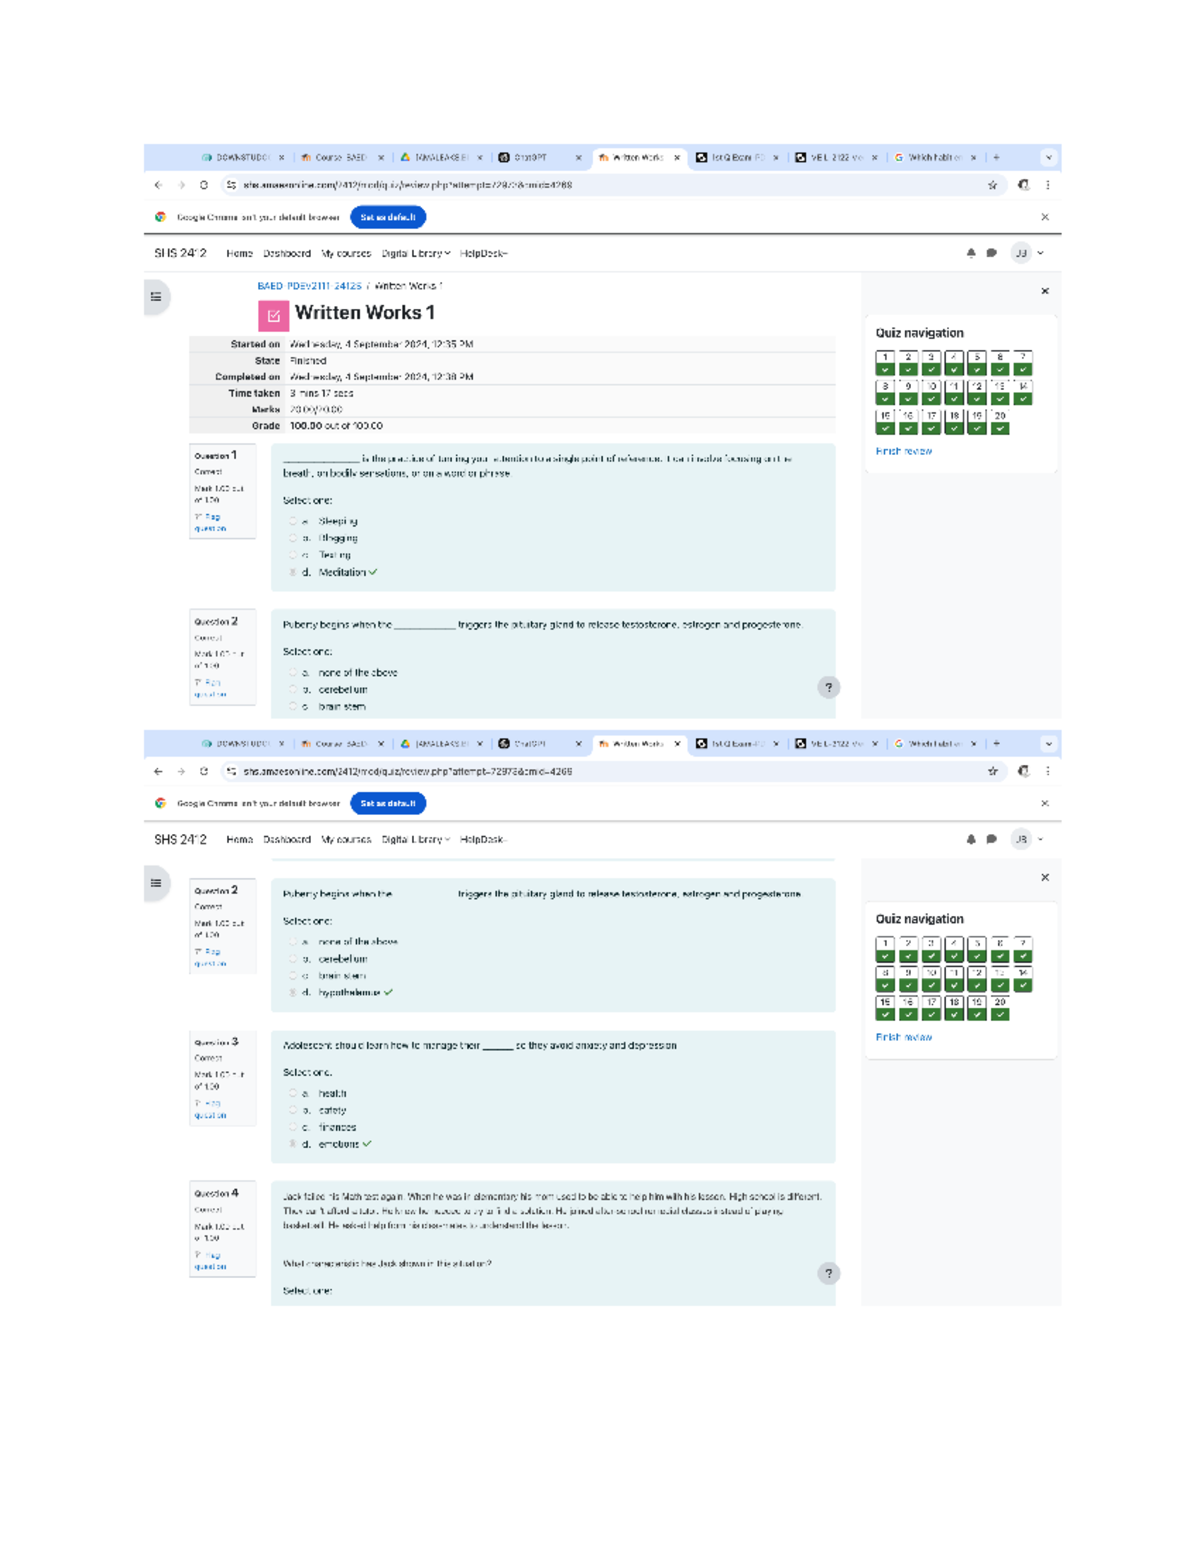Reload the page in the lower browser window
The image size is (1200, 1553).
coord(204,771)
